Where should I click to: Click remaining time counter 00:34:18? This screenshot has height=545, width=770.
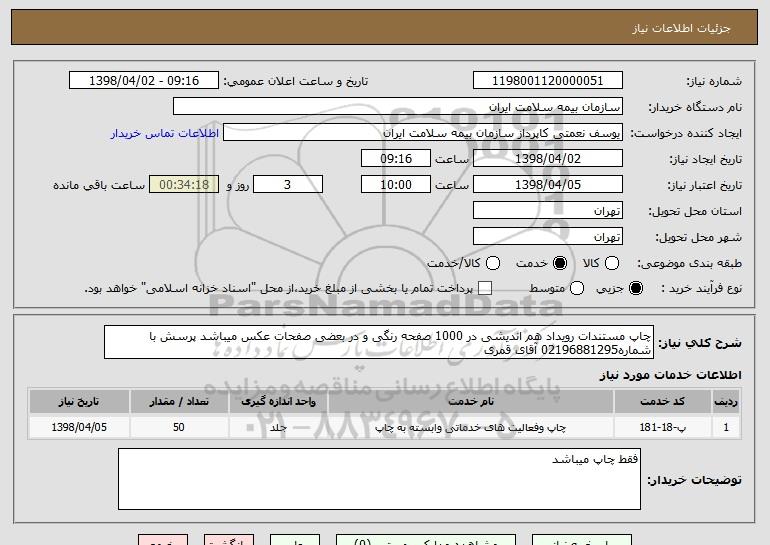[x=184, y=185]
